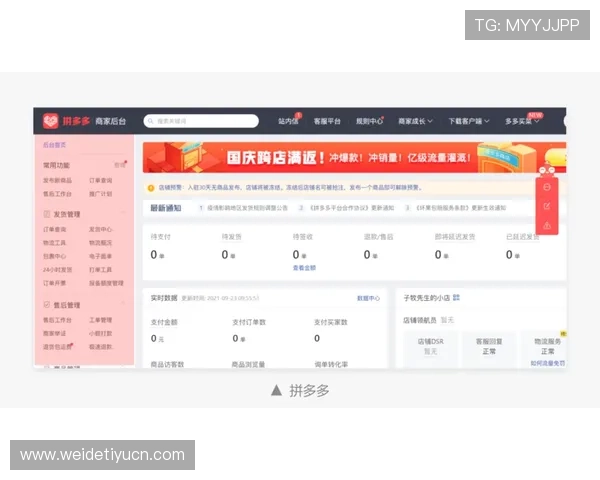Open 站内信 messages in top bar
The width and height of the screenshot is (600, 480).
(x=288, y=121)
